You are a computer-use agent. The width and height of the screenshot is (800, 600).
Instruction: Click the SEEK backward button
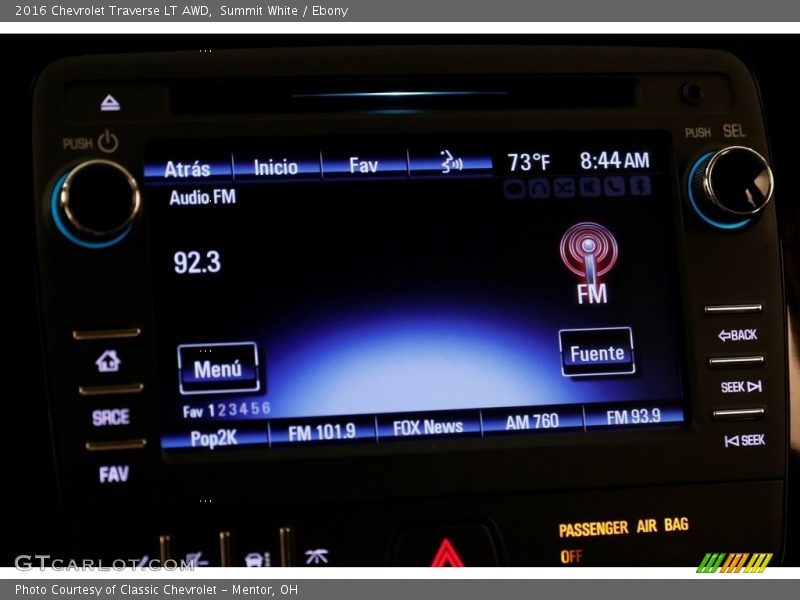coord(745,440)
